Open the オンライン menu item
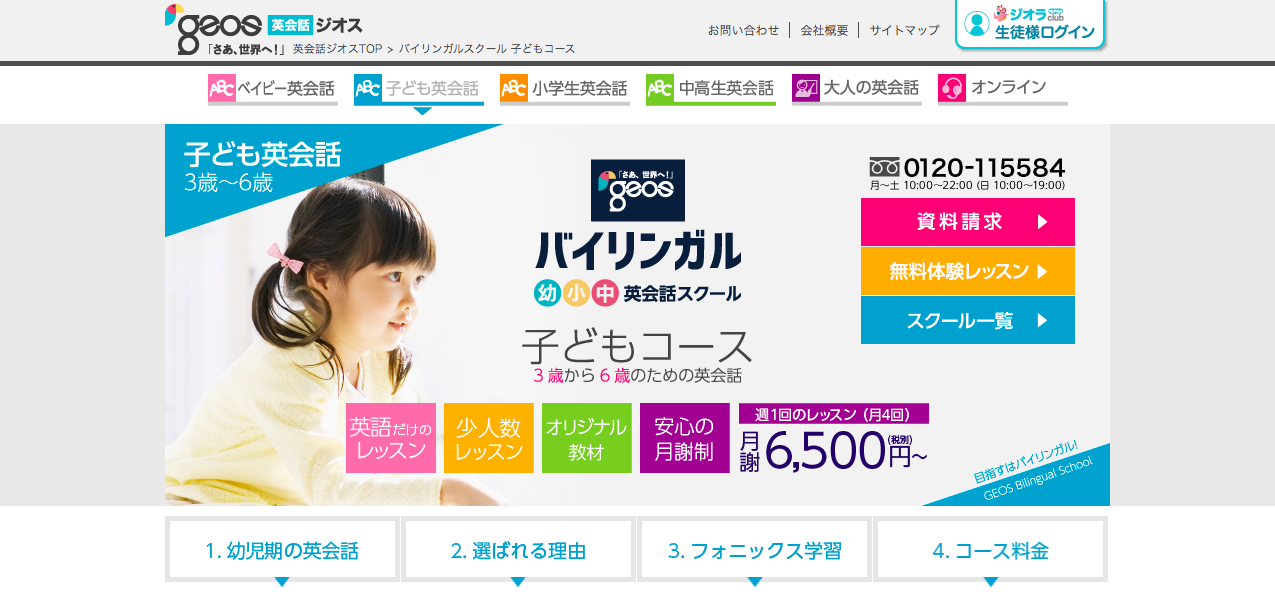Screen dimensions: 1275x609 [1002, 89]
